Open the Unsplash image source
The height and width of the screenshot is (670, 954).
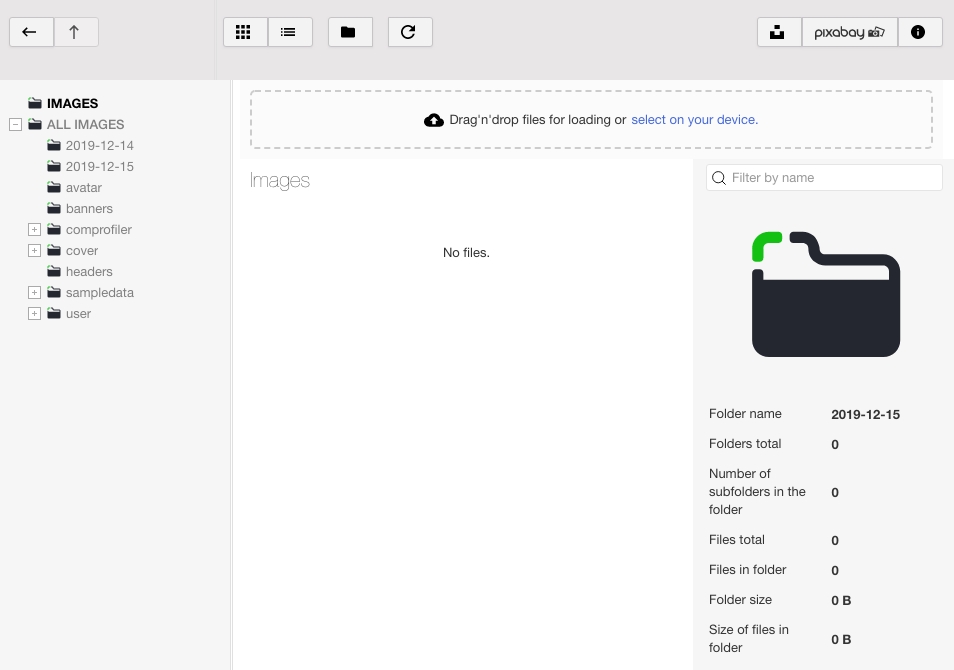778,32
